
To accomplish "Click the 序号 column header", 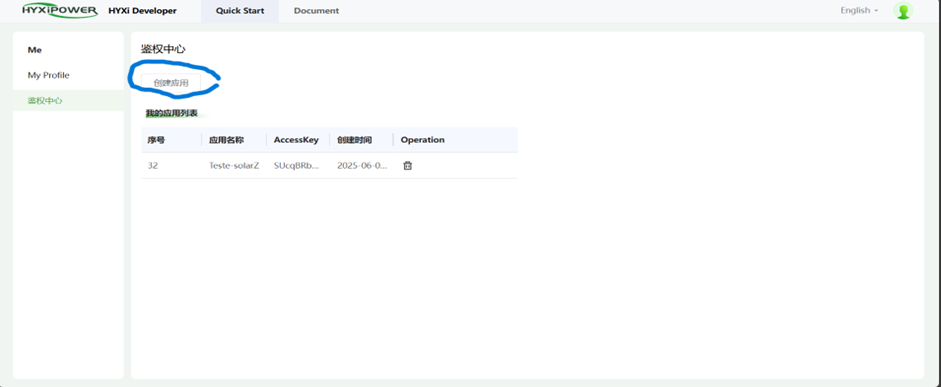I will 156,140.
